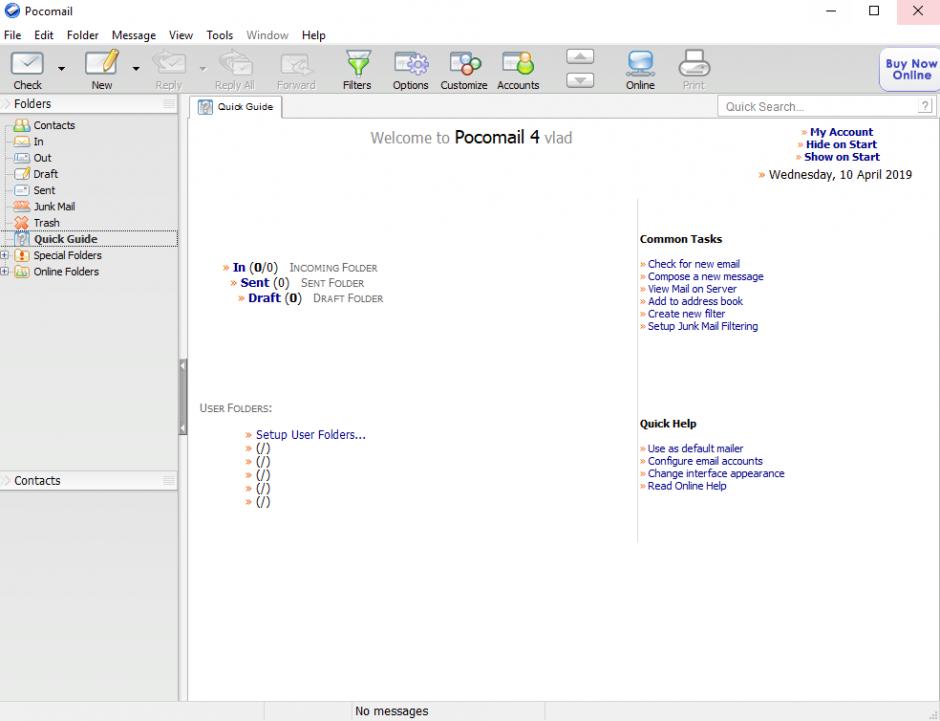Select Contacts in the folder tree
This screenshot has height=721, width=940.
tap(54, 125)
